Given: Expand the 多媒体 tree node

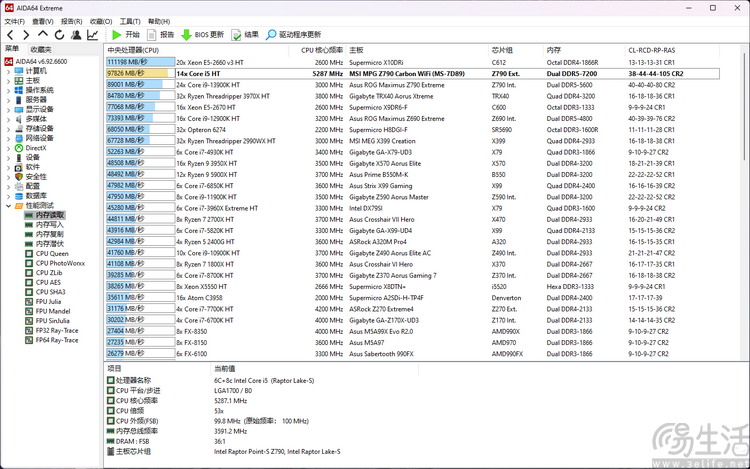Looking at the screenshot, I should point(8,119).
